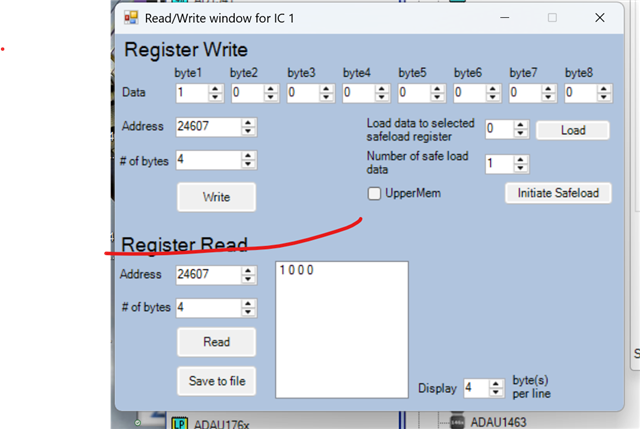
Task: Click safeload register number field
Action: 499,129
